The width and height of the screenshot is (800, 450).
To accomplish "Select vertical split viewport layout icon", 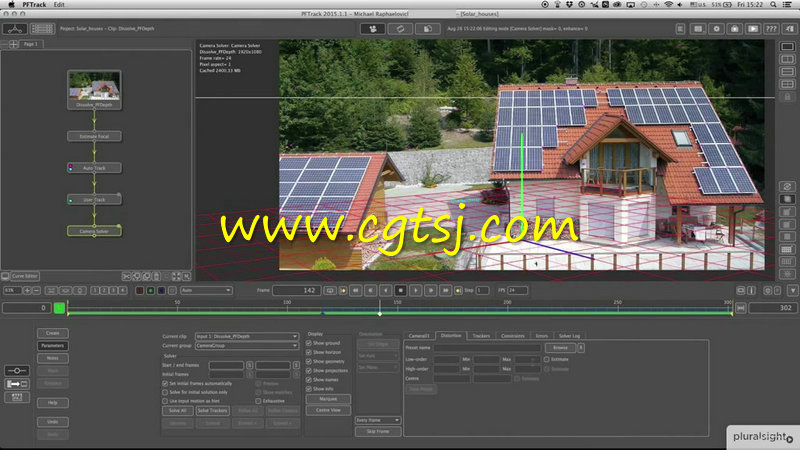I will coord(787,59).
